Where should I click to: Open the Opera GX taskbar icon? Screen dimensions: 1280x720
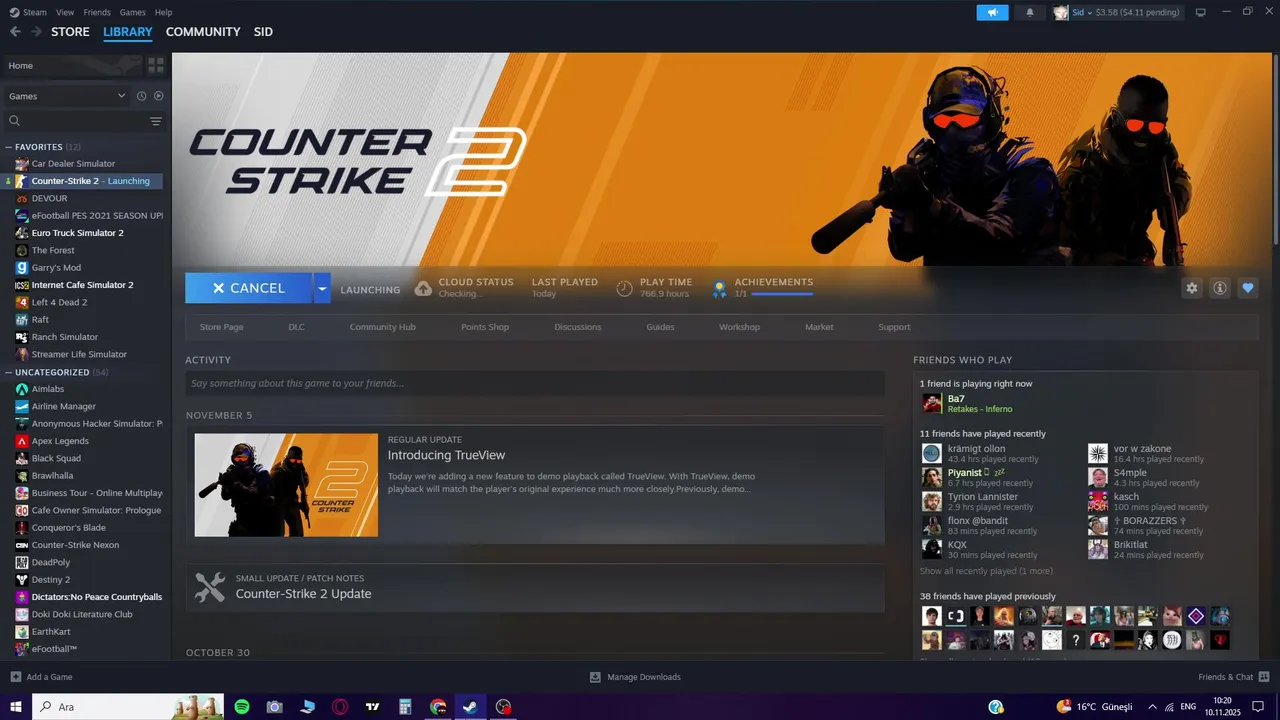(x=340, y=707)
